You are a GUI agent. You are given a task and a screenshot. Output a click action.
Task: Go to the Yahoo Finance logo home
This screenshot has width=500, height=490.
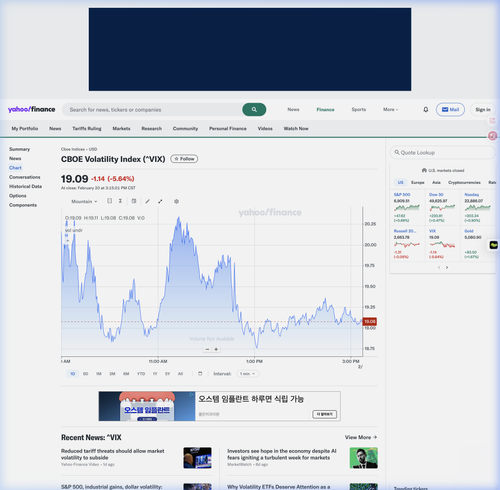[x=32, y=109]
